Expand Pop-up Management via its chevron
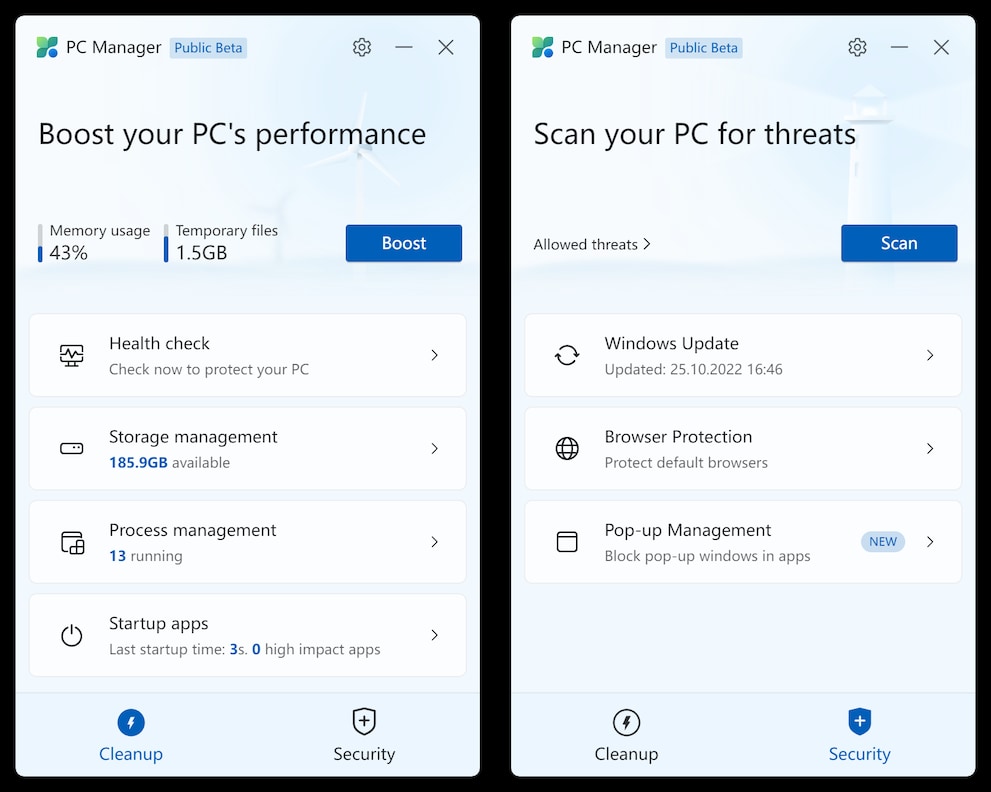The height and width of the screenshot is (792, 991). click(930, 542)
